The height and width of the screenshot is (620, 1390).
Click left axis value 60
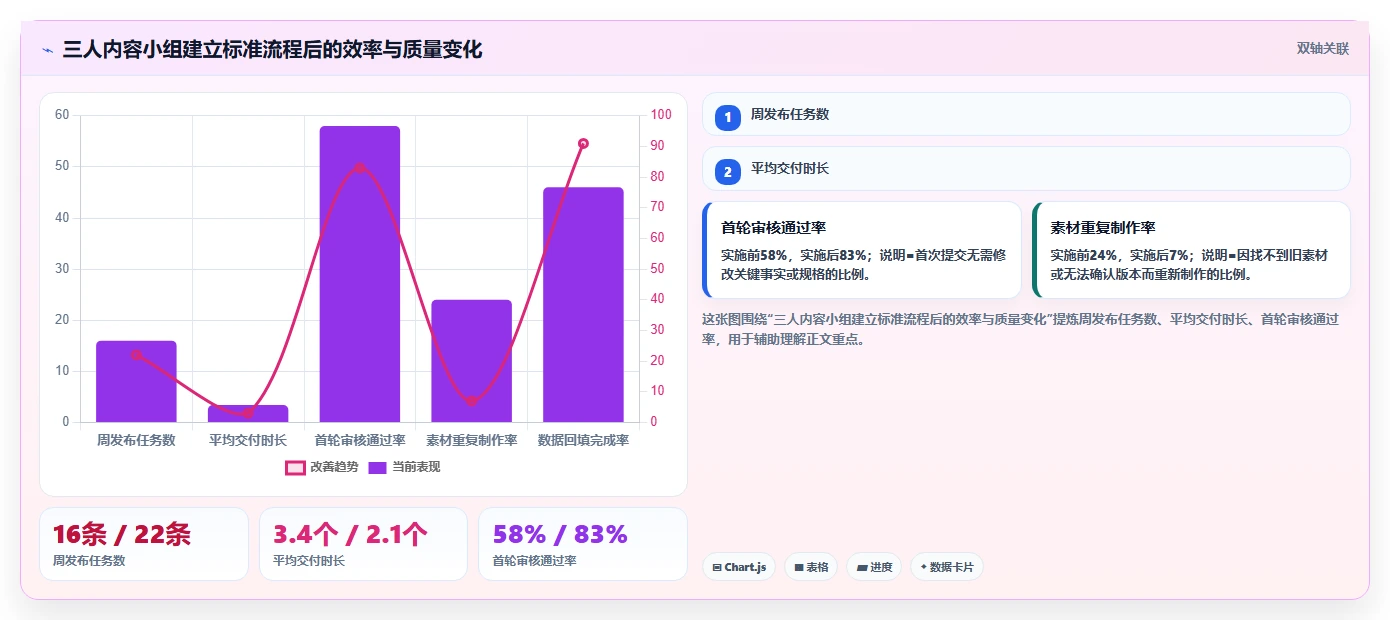coord(62,115)
